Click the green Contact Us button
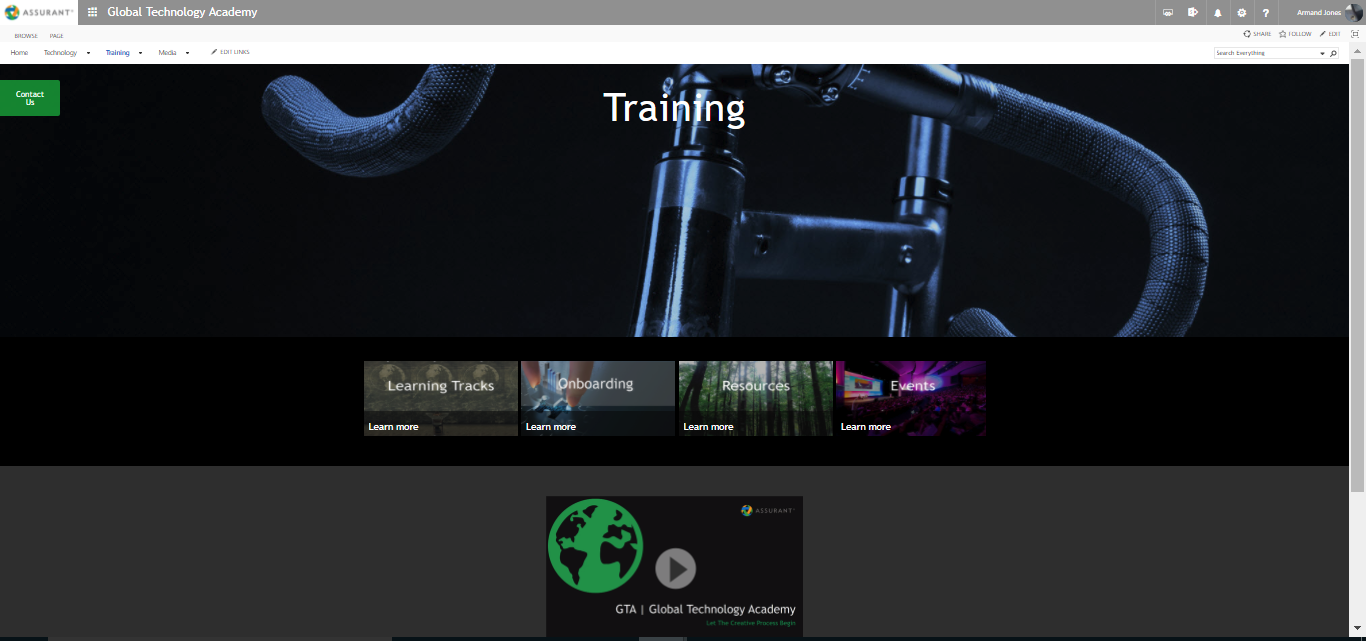The height and width of the screenshot is (641, 1366). coord(30,98)
